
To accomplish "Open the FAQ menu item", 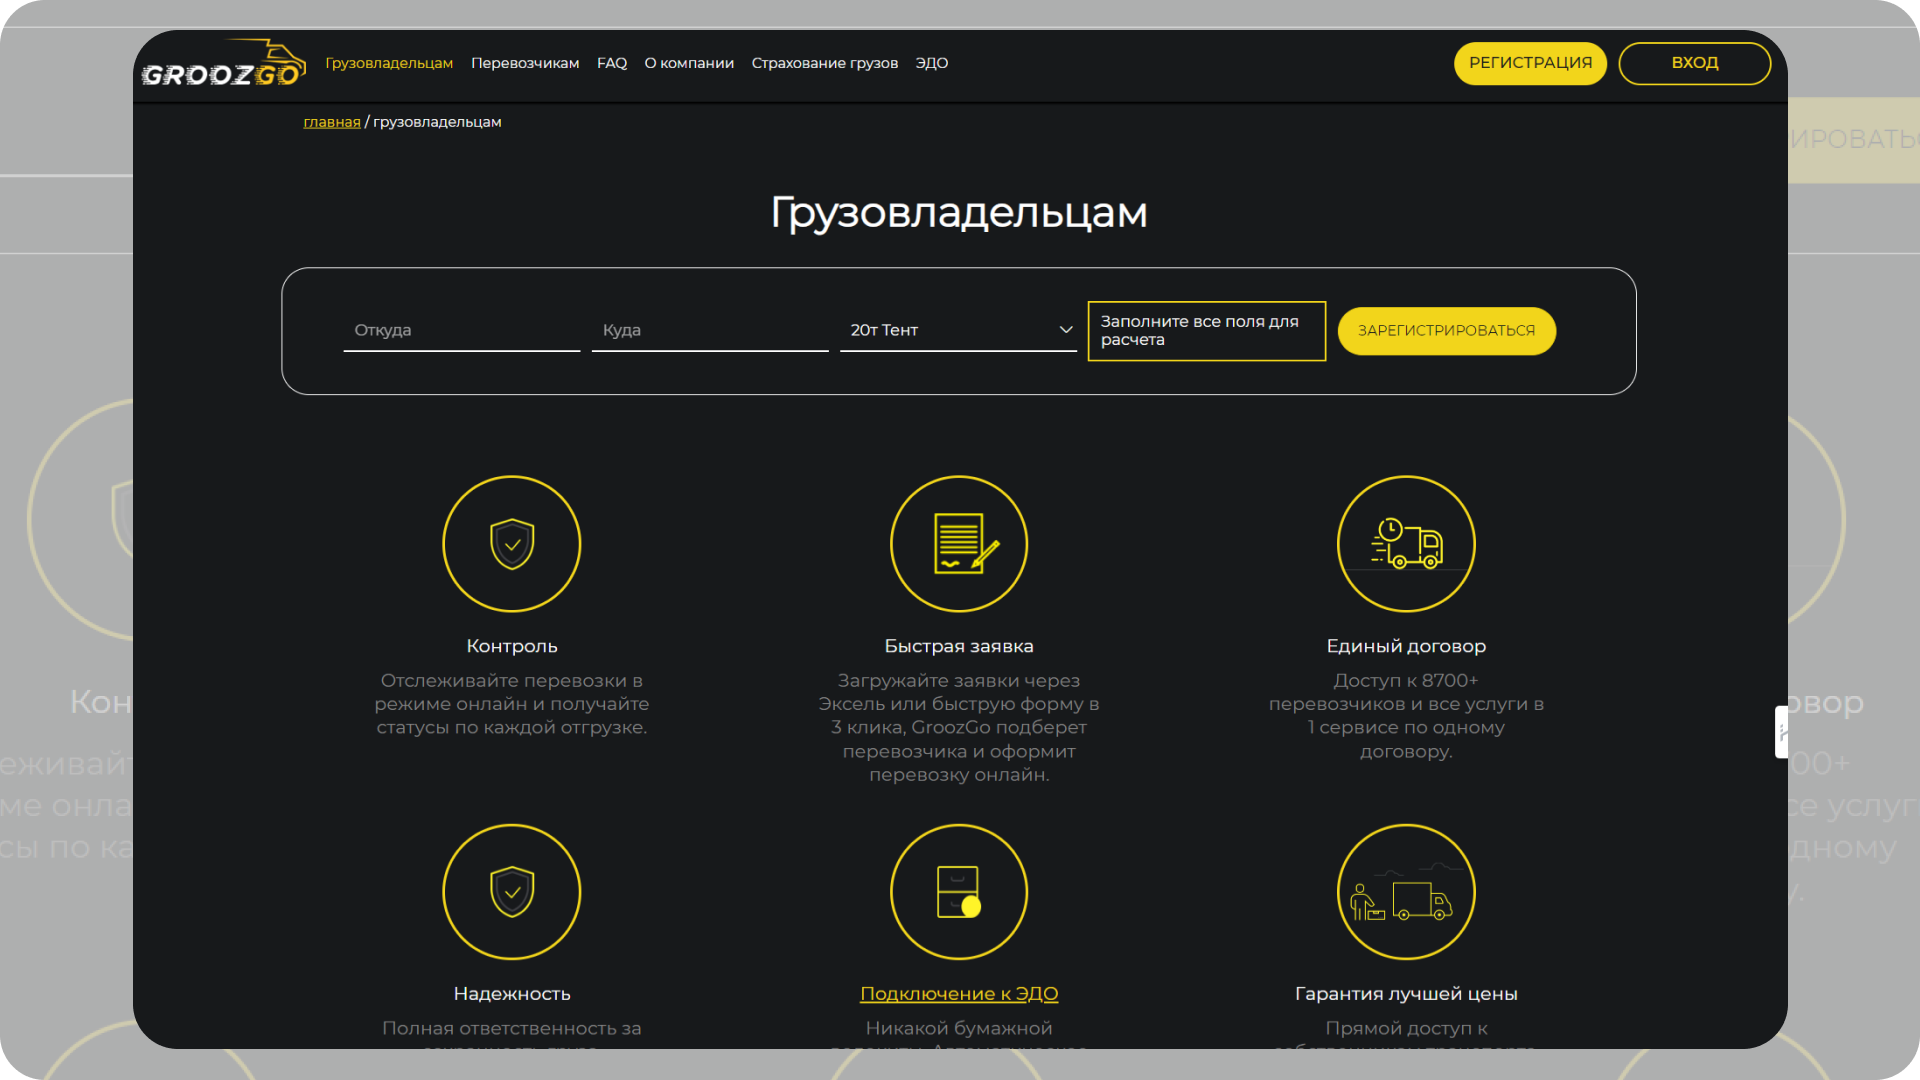I will (x=612, y=63).
